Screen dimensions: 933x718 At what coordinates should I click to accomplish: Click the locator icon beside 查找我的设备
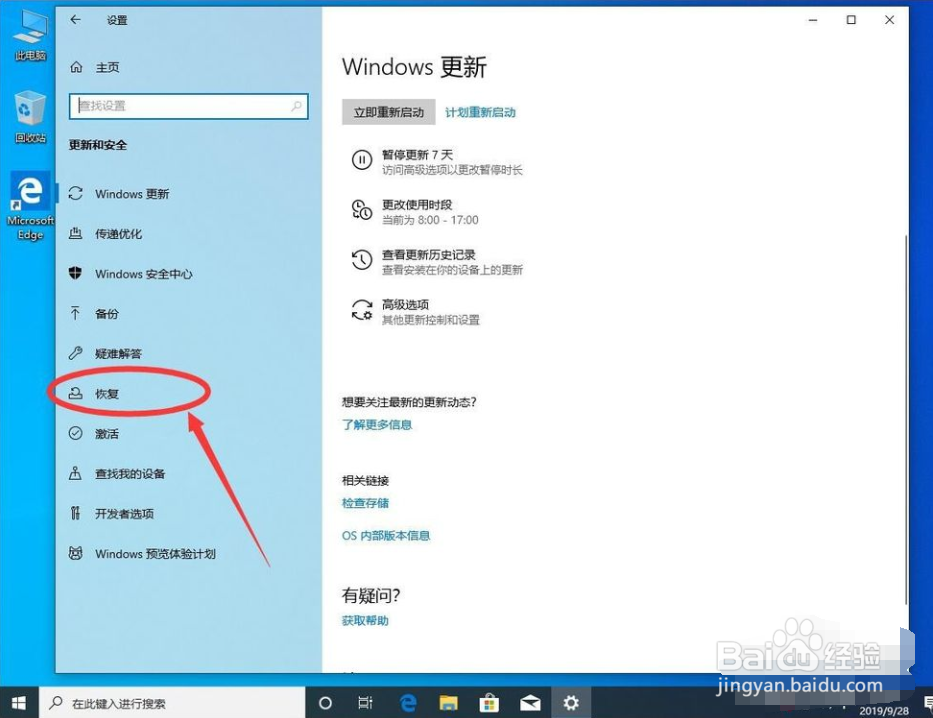tap(76, 473)
